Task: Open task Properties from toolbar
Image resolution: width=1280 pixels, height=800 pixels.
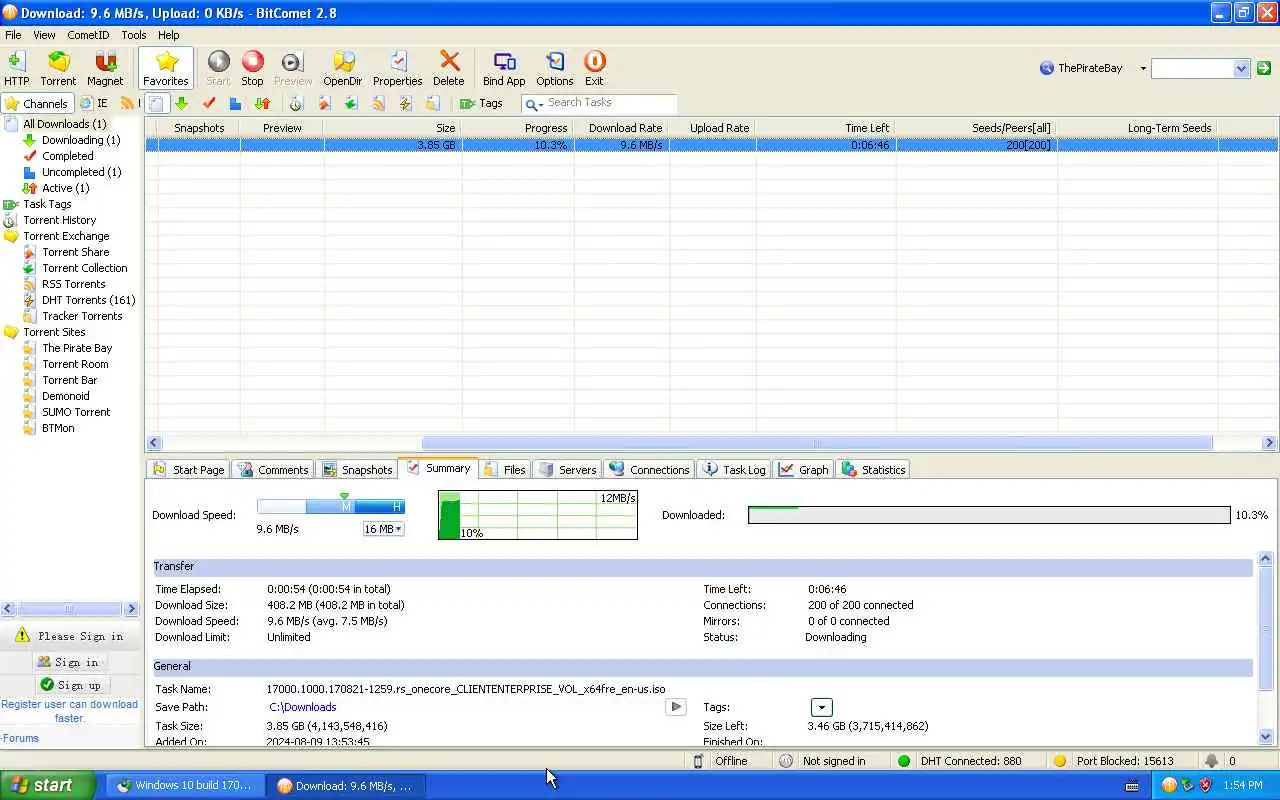Action: tap(397, 69)
